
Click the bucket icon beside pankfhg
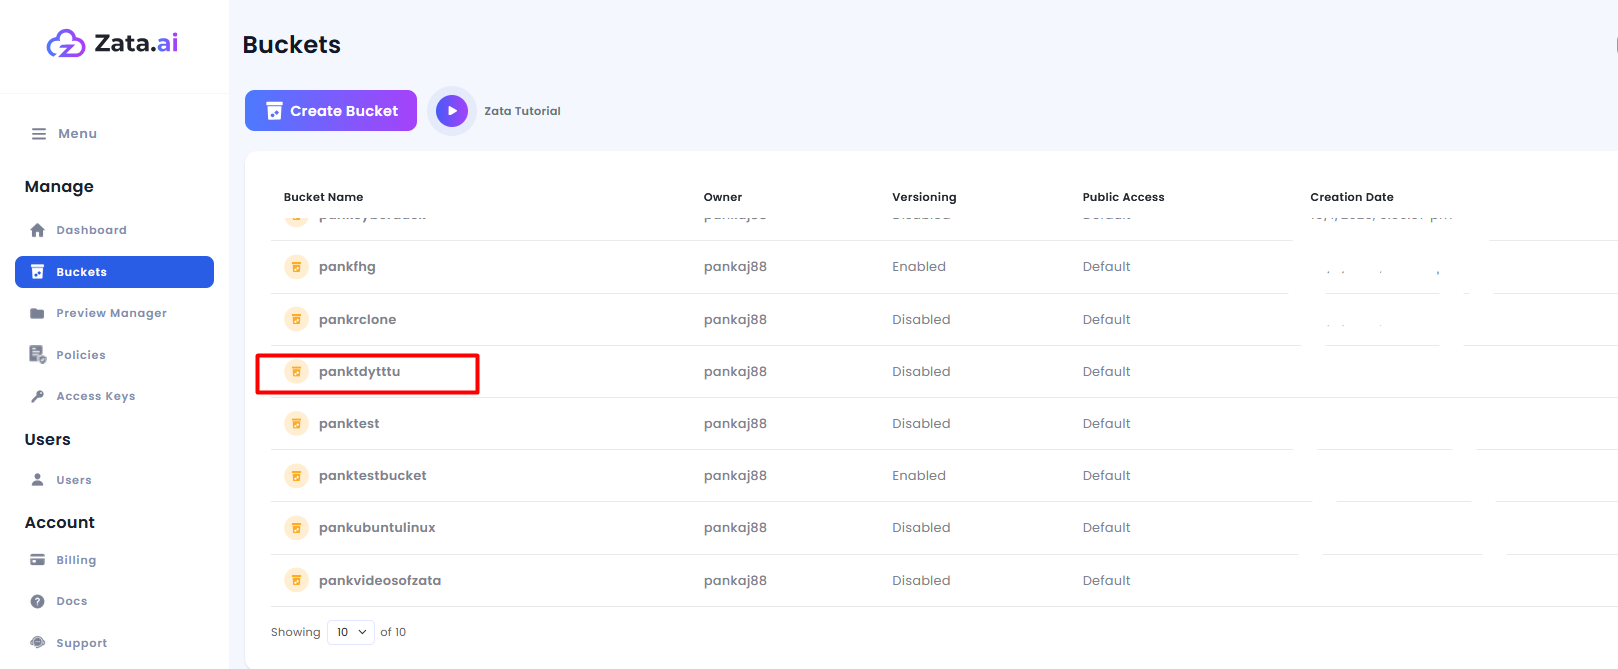[x=296, y=267]
